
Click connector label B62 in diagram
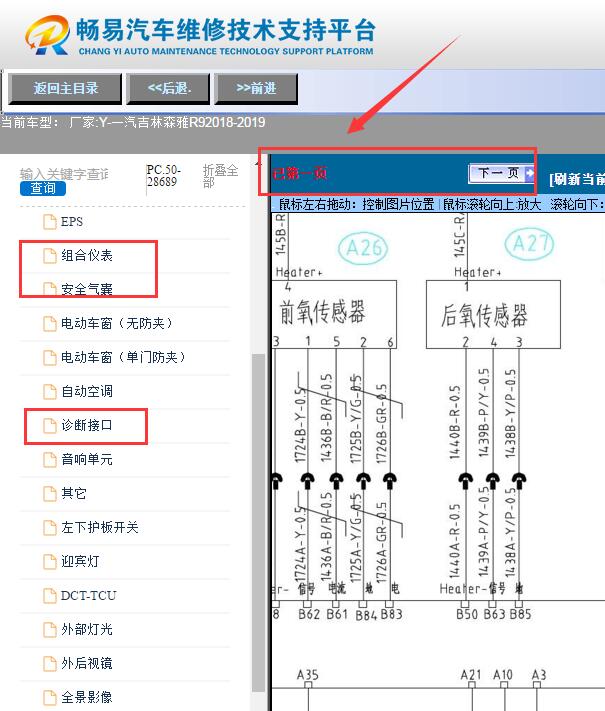click(x=309, y=614)
